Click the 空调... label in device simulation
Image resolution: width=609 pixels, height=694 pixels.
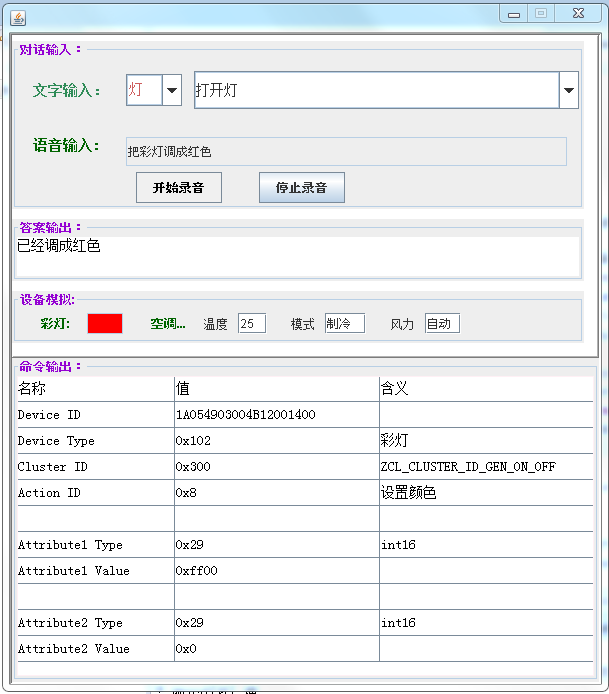point(168,324)
